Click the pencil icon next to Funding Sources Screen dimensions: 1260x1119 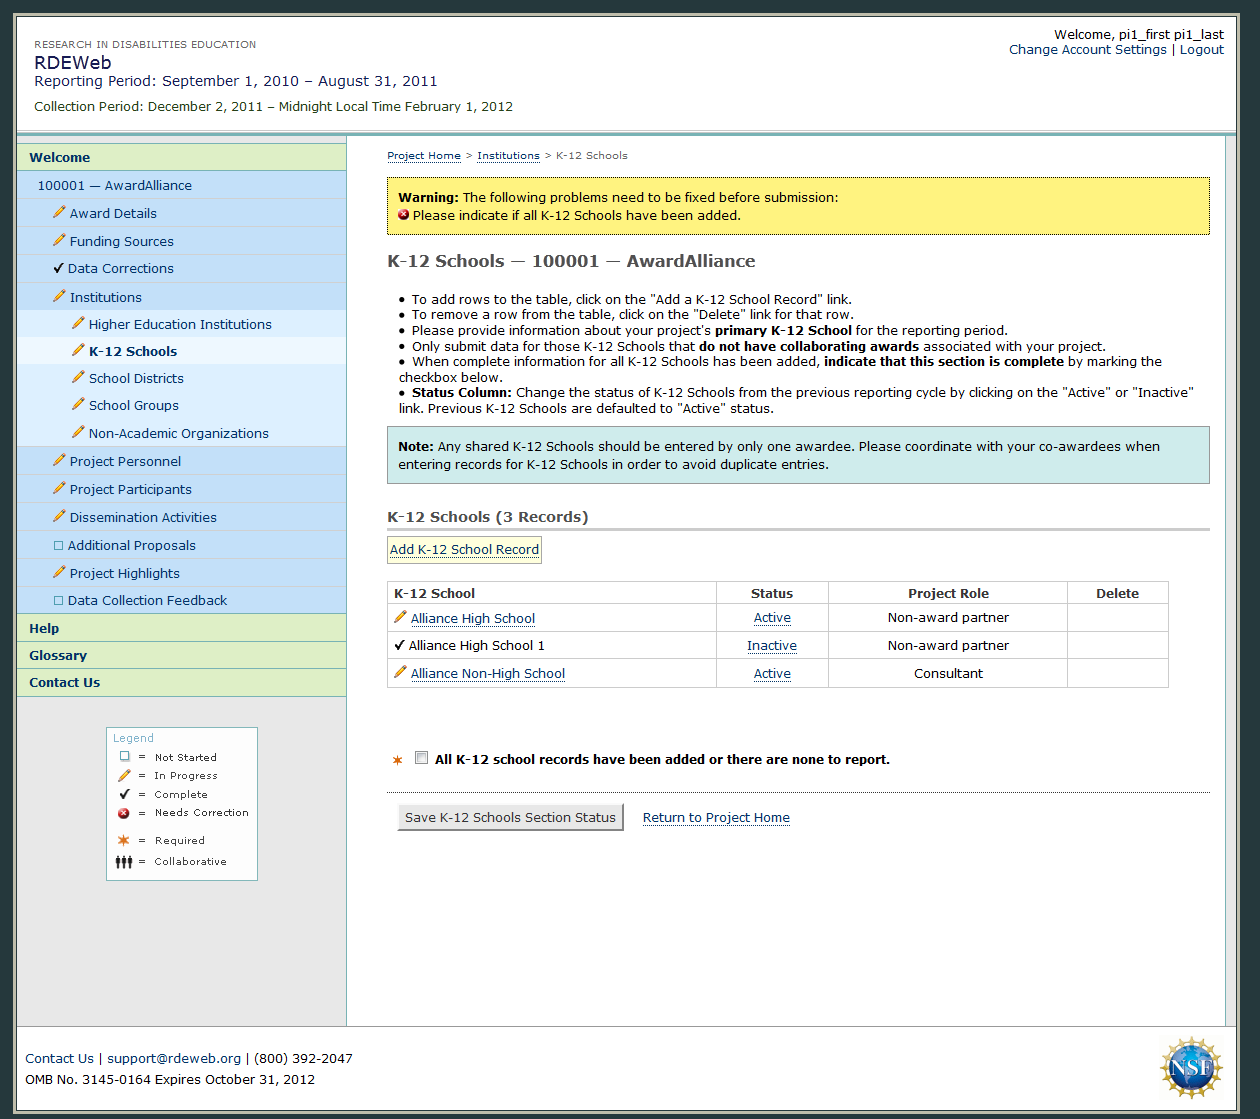click(x=59, y=241)
